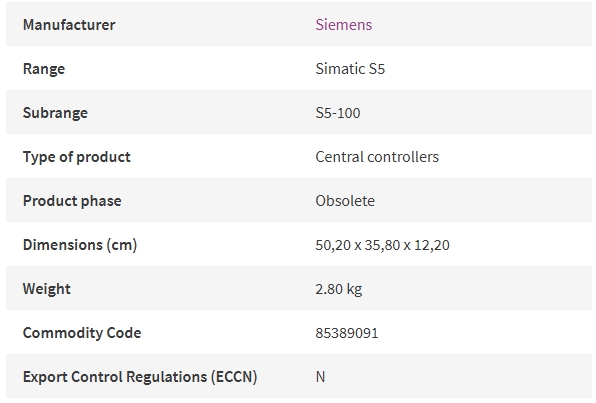Select the ECCN value N
596x403 pixels.
[320, 377]
